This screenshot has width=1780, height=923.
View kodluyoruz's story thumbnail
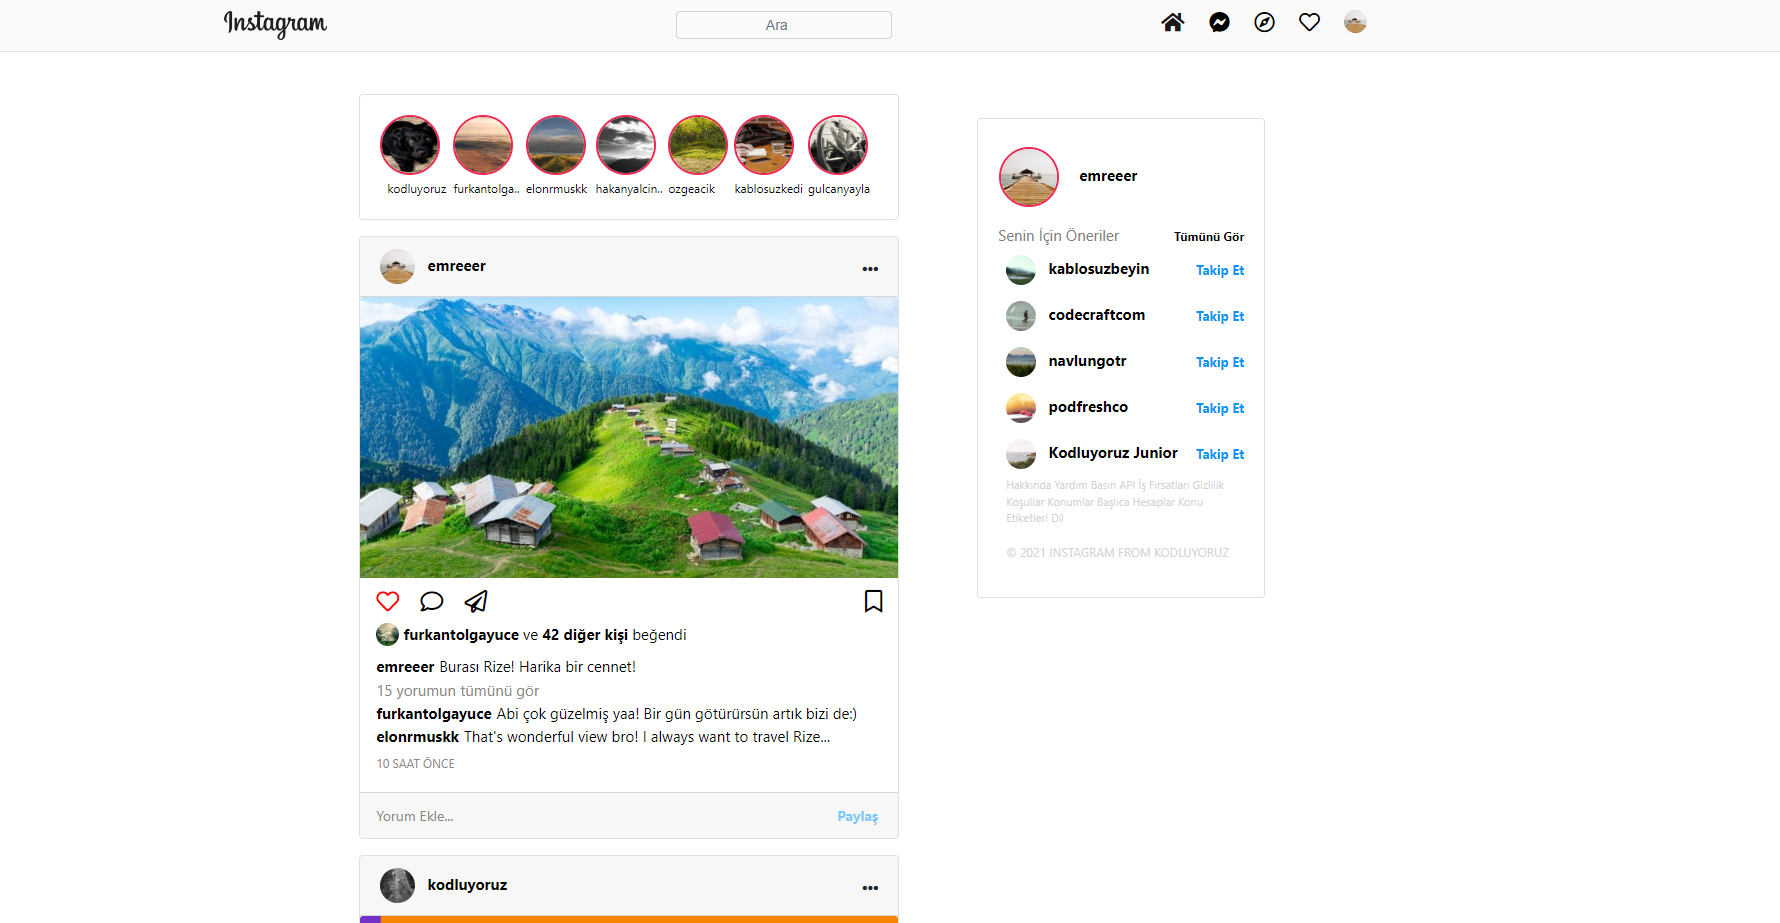pyautogui.click(x=411, y=144)
